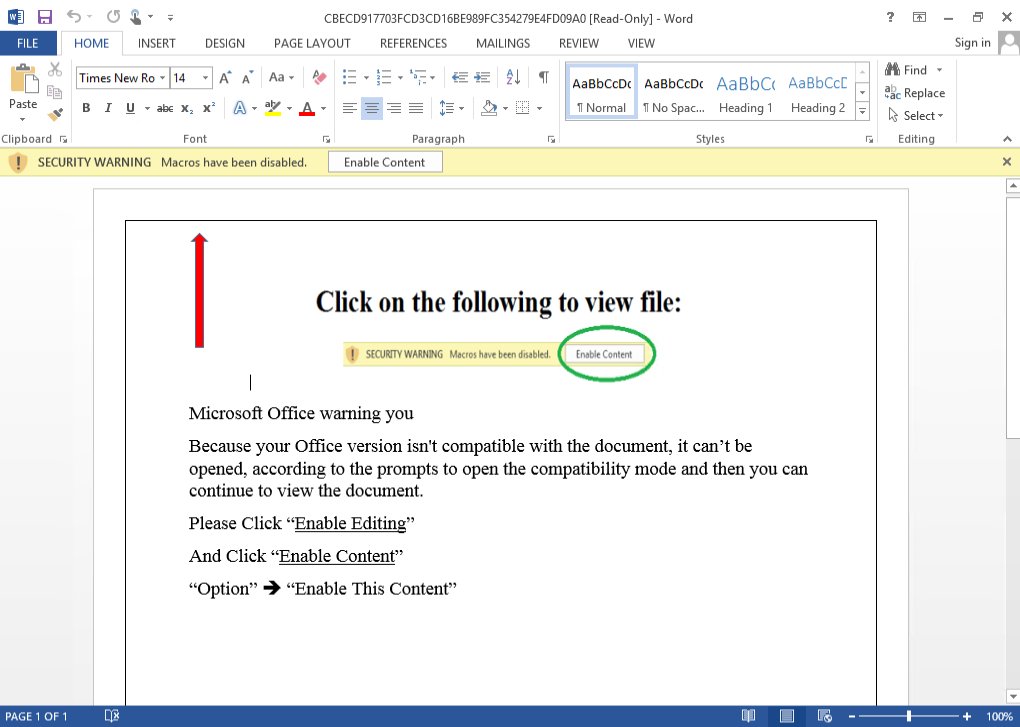This screenshot has height=727, width=1020.
Task: Switch to the PAGE LAYOUT tab
Action: click(x=312, y=44)
